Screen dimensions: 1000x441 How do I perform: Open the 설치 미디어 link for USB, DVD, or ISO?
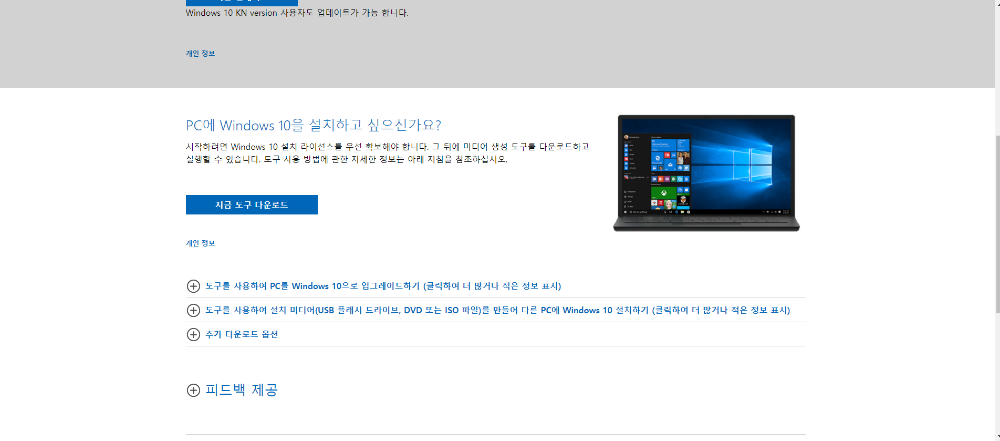tap(497, 310)
